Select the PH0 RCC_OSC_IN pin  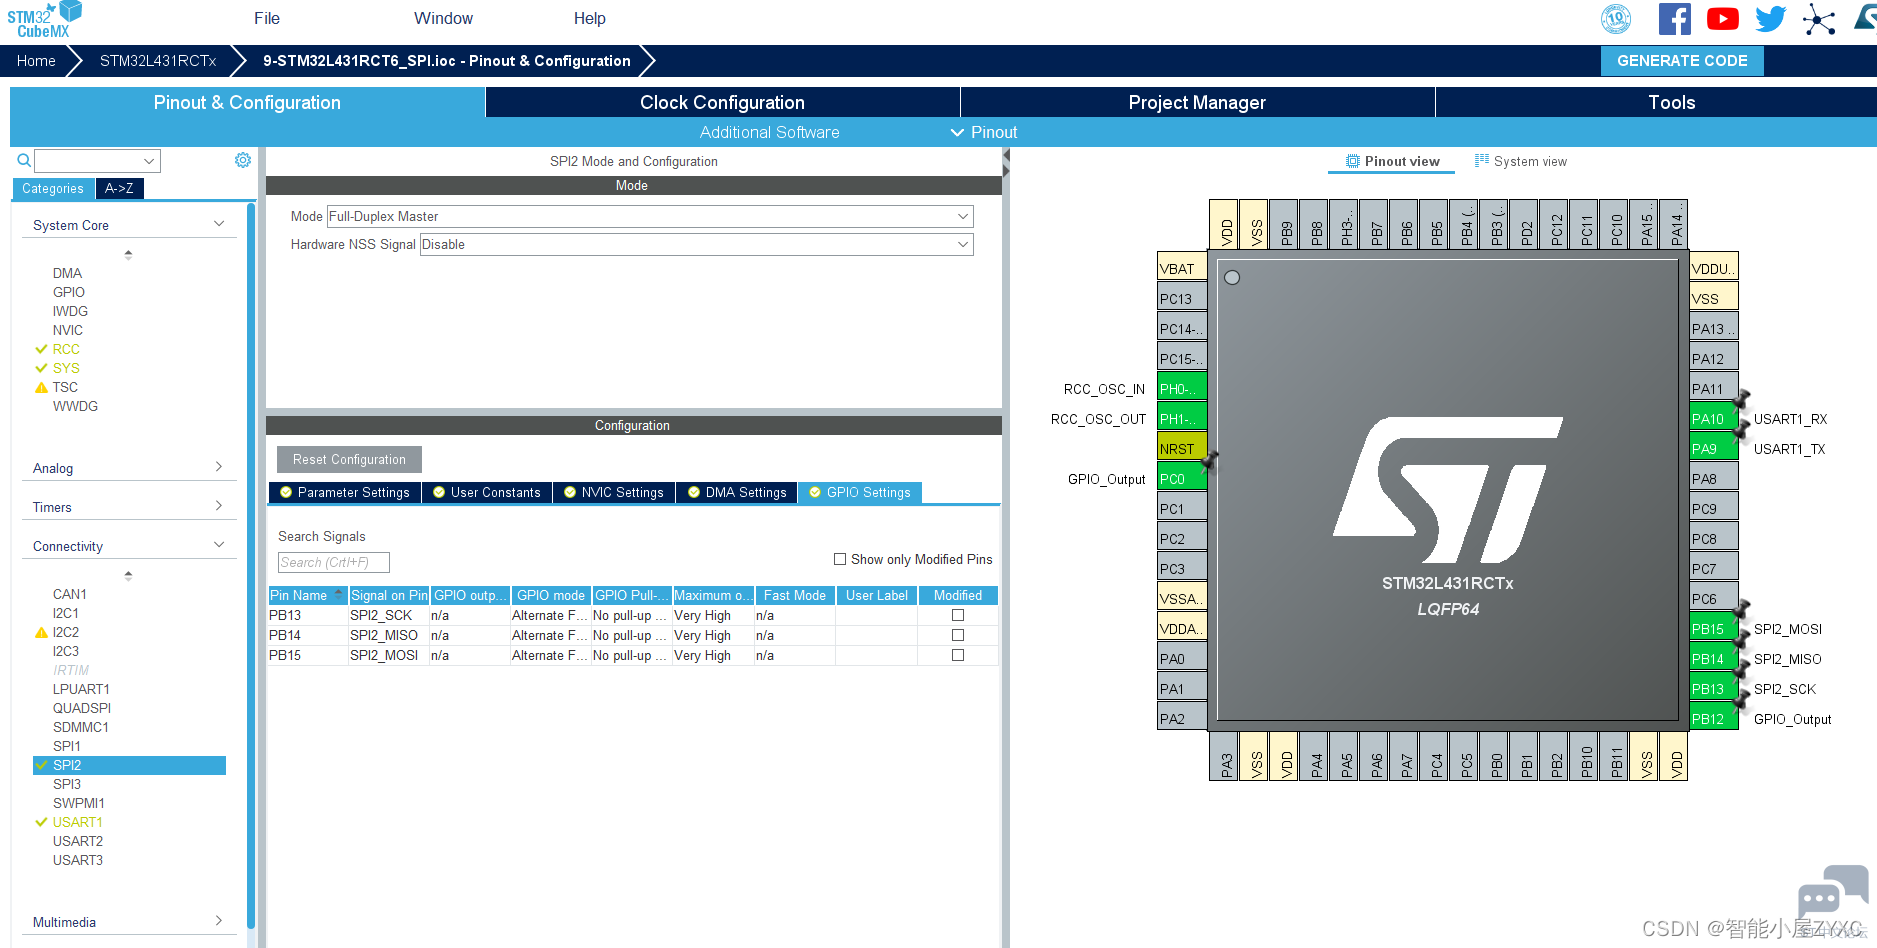(x=1182, y=389)
